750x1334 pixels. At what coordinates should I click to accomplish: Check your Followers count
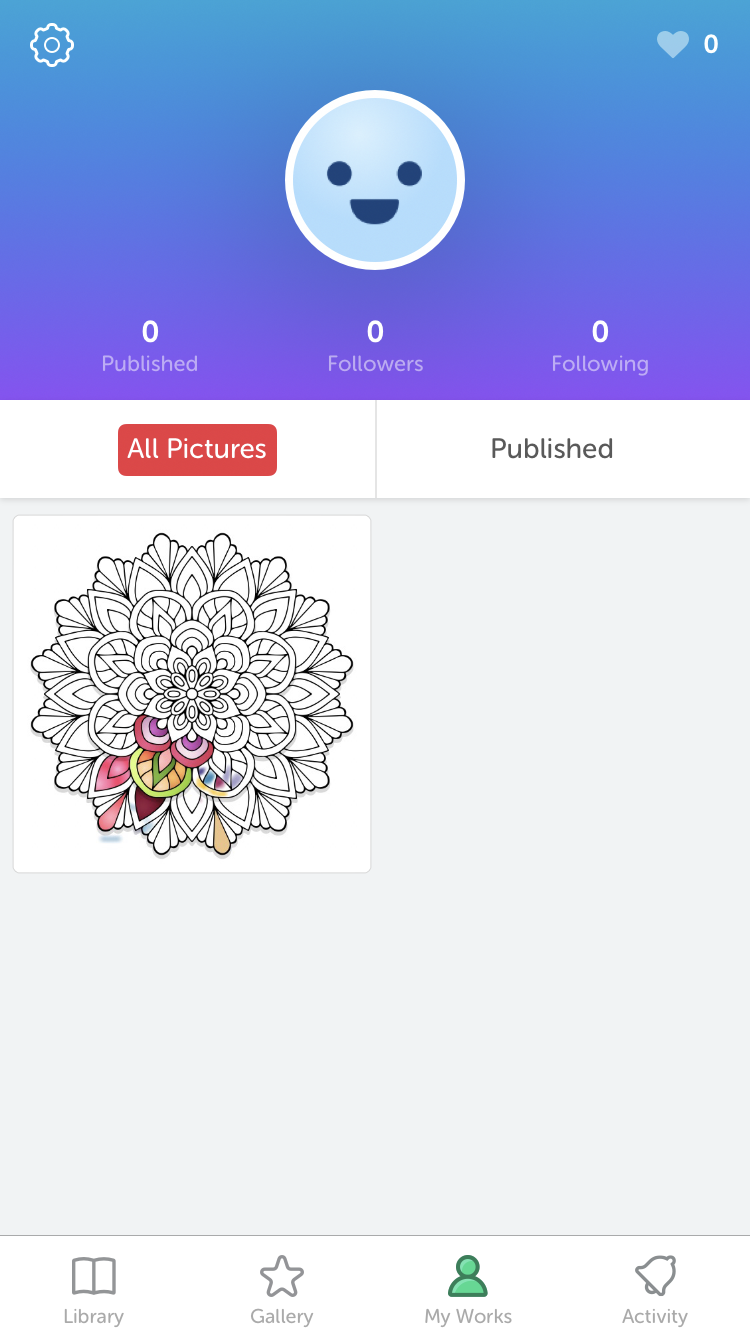375,345
